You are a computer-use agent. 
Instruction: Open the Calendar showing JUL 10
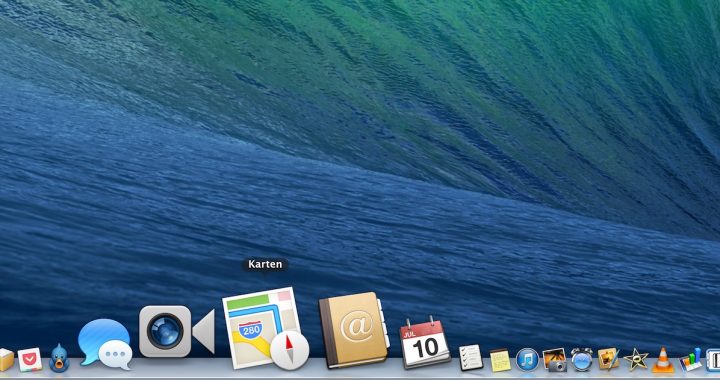click(x=425, y=342)
